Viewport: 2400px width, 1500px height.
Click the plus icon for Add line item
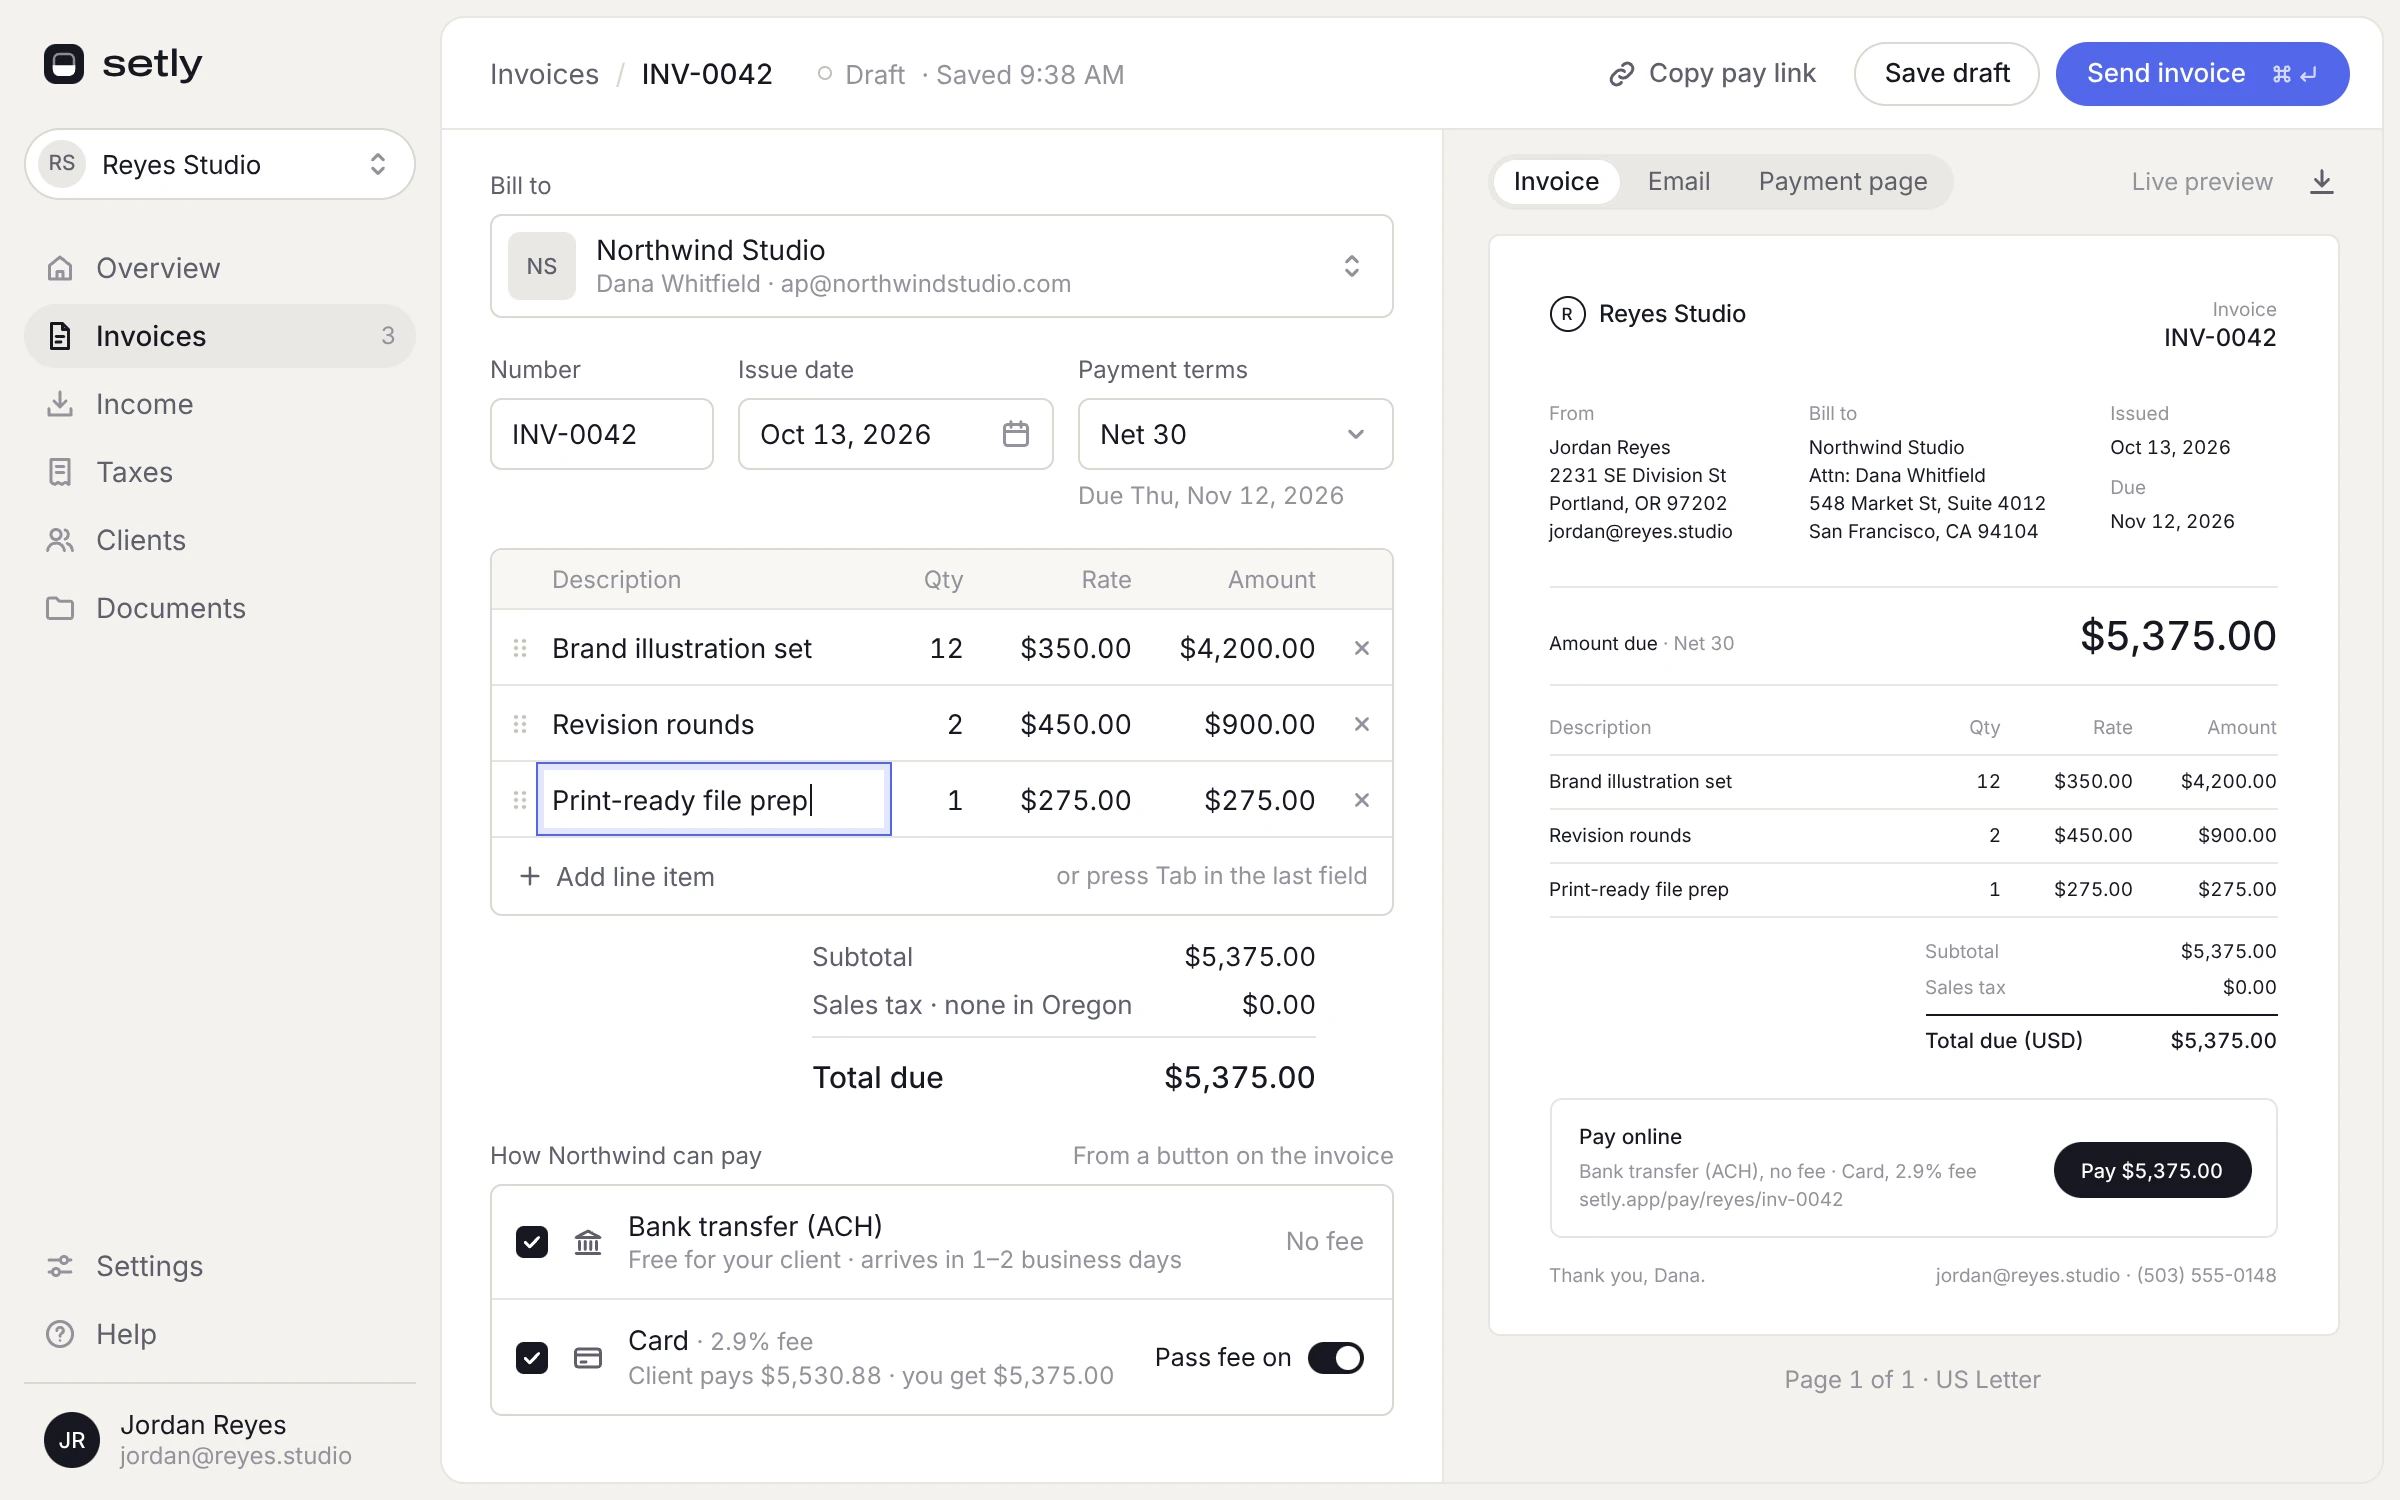click(x=530, y=877)
